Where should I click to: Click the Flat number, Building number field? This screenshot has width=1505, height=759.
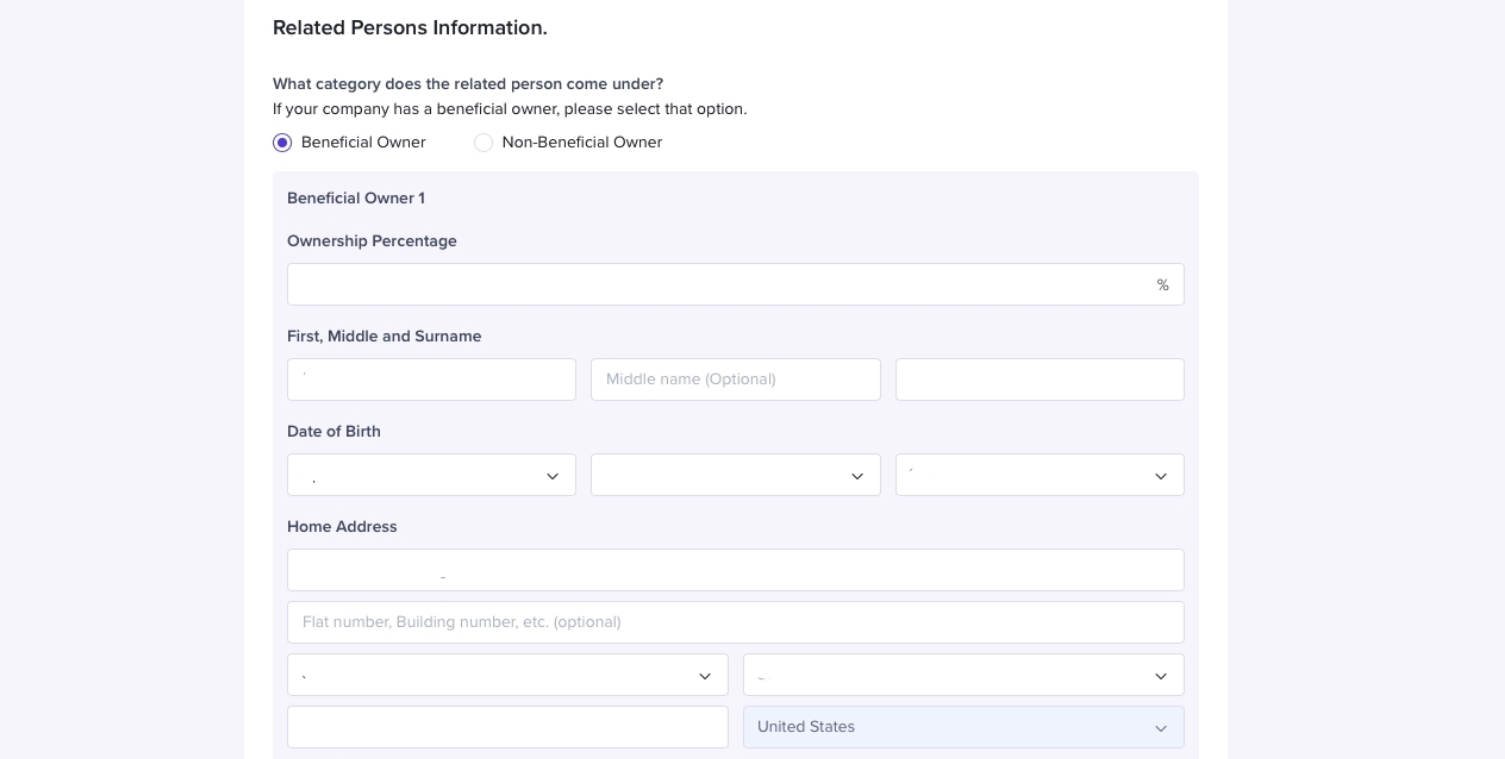pos(735,622)
